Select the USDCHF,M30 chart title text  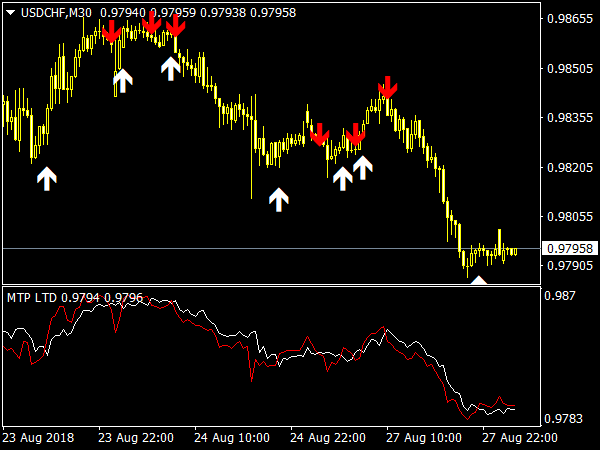[x=56, y=13]
